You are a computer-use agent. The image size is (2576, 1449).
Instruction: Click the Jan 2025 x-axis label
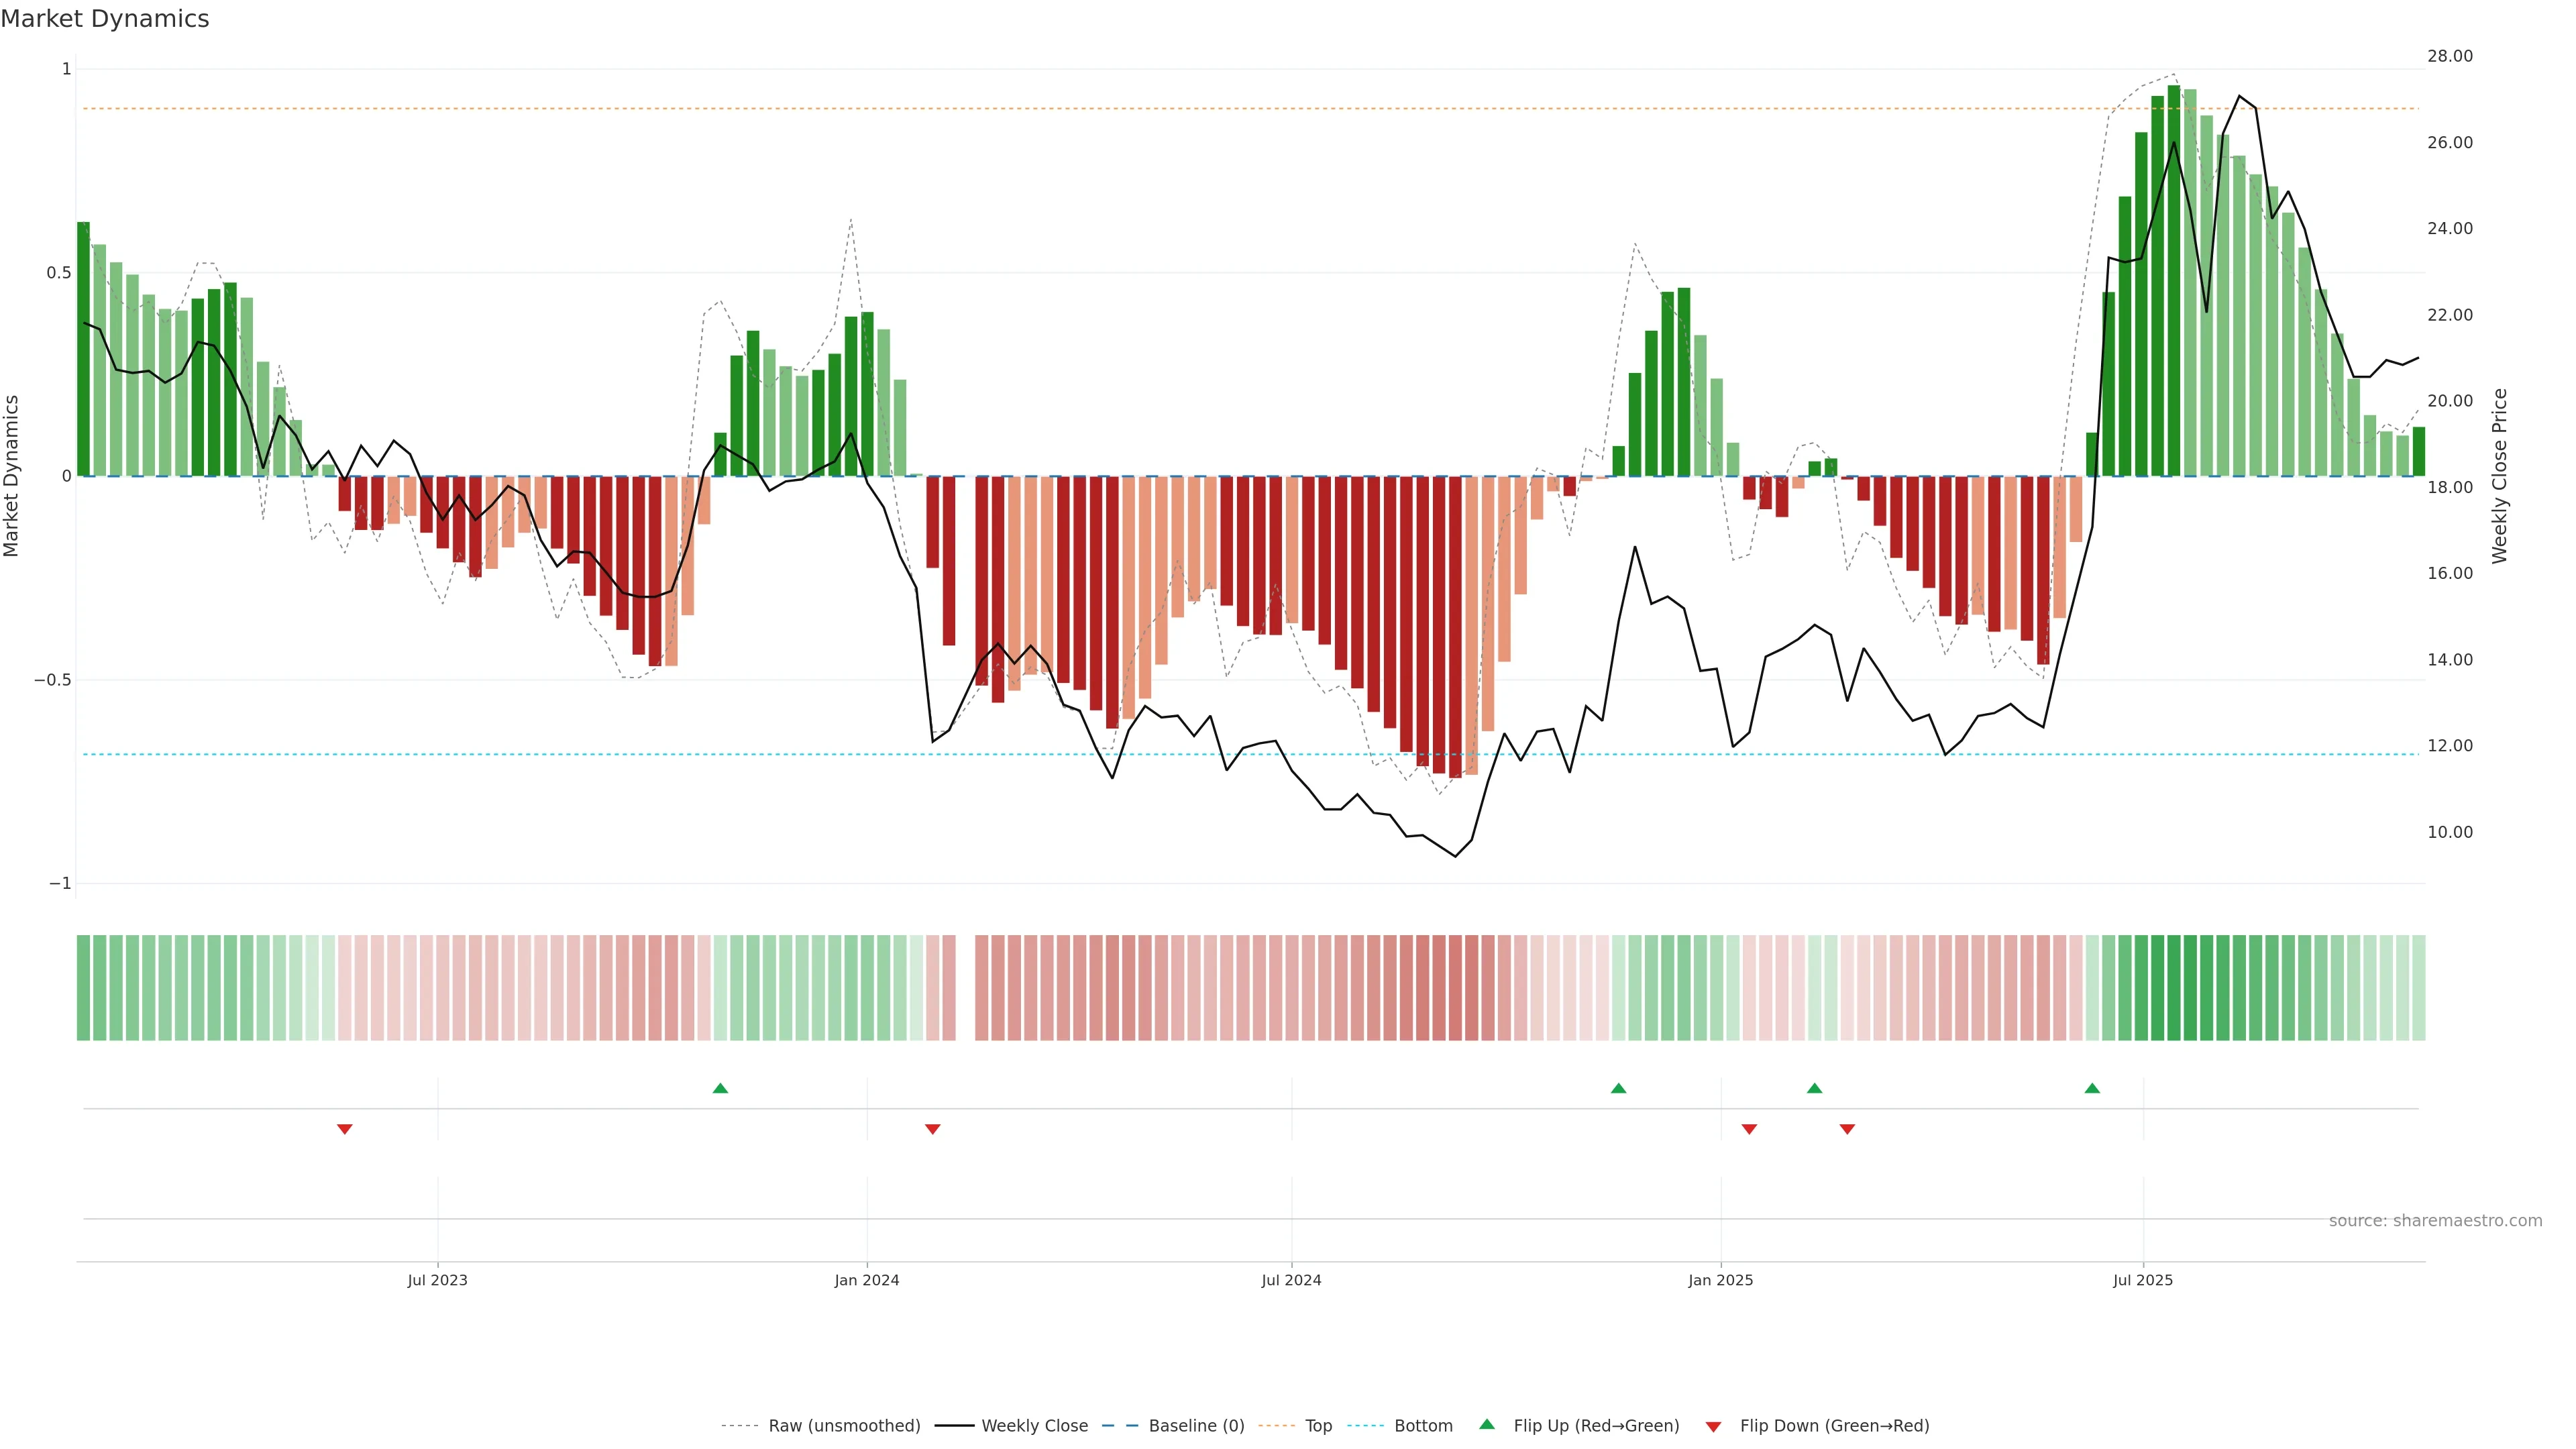click(x=1720, y=1280)
